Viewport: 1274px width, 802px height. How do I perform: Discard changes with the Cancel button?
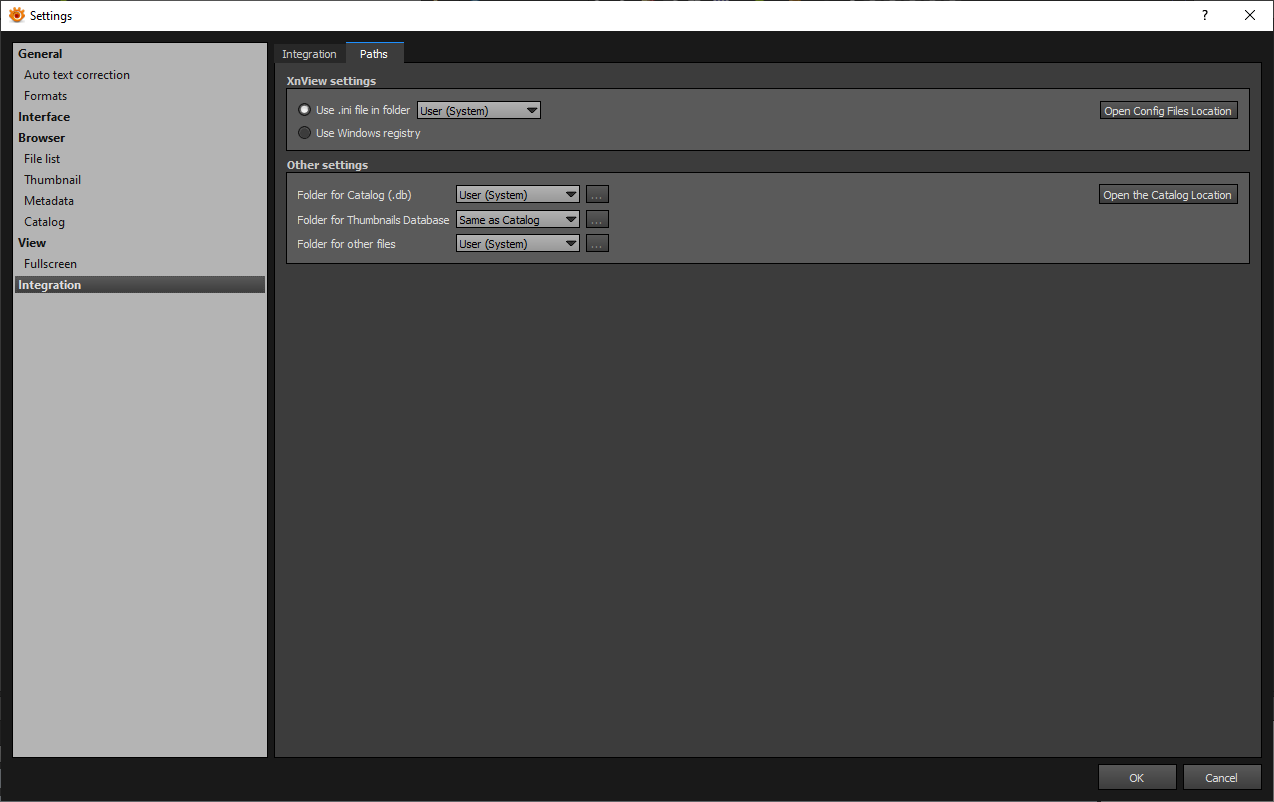1221,777
